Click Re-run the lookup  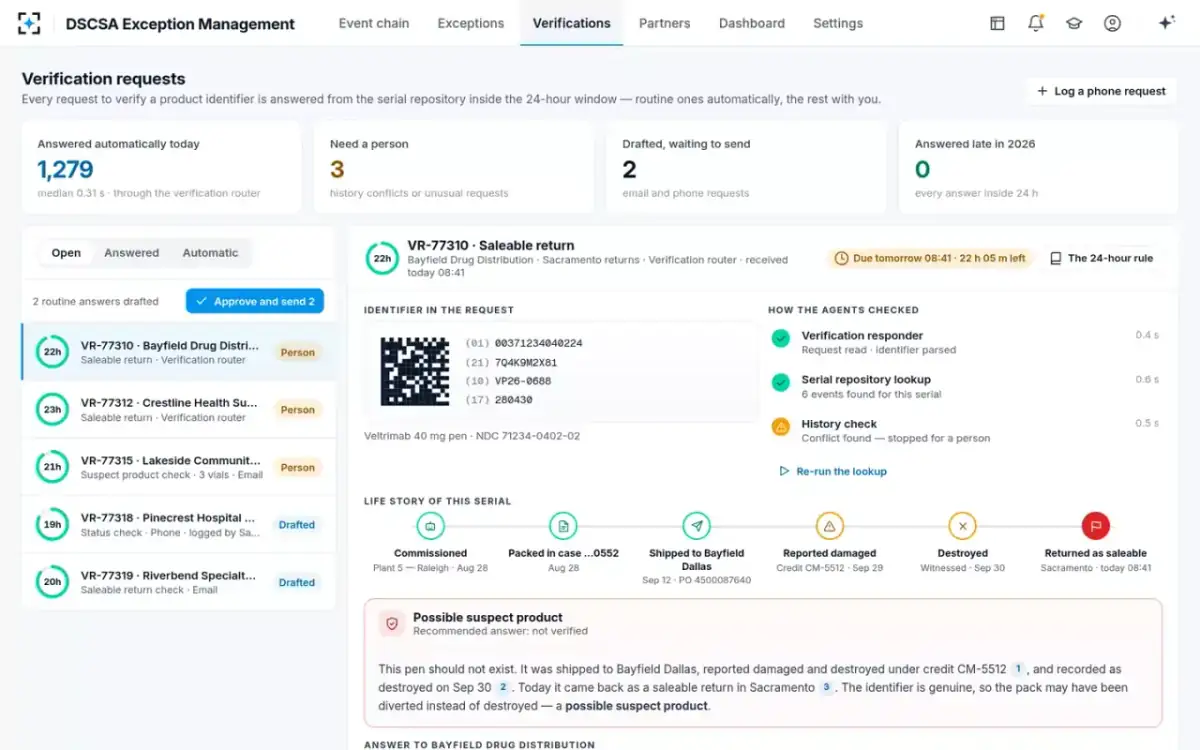[x=832, y=471]
